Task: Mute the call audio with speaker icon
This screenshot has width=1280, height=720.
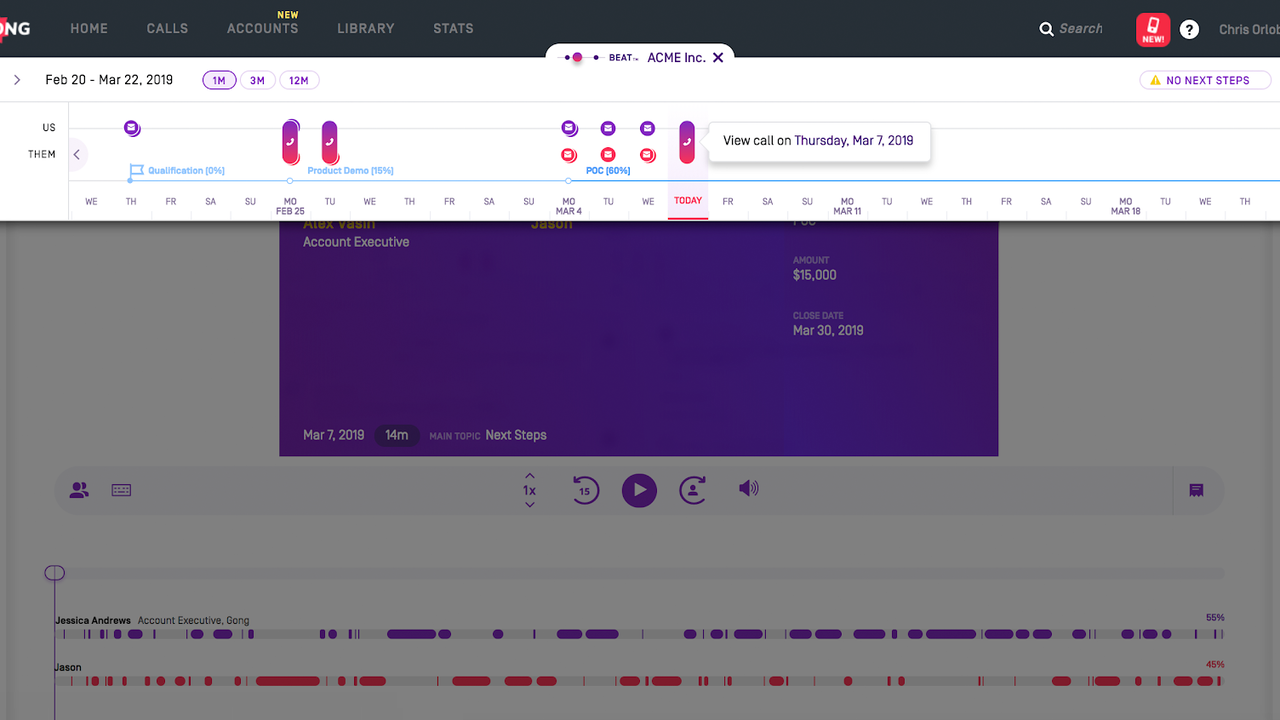Action: click(748, 489)
